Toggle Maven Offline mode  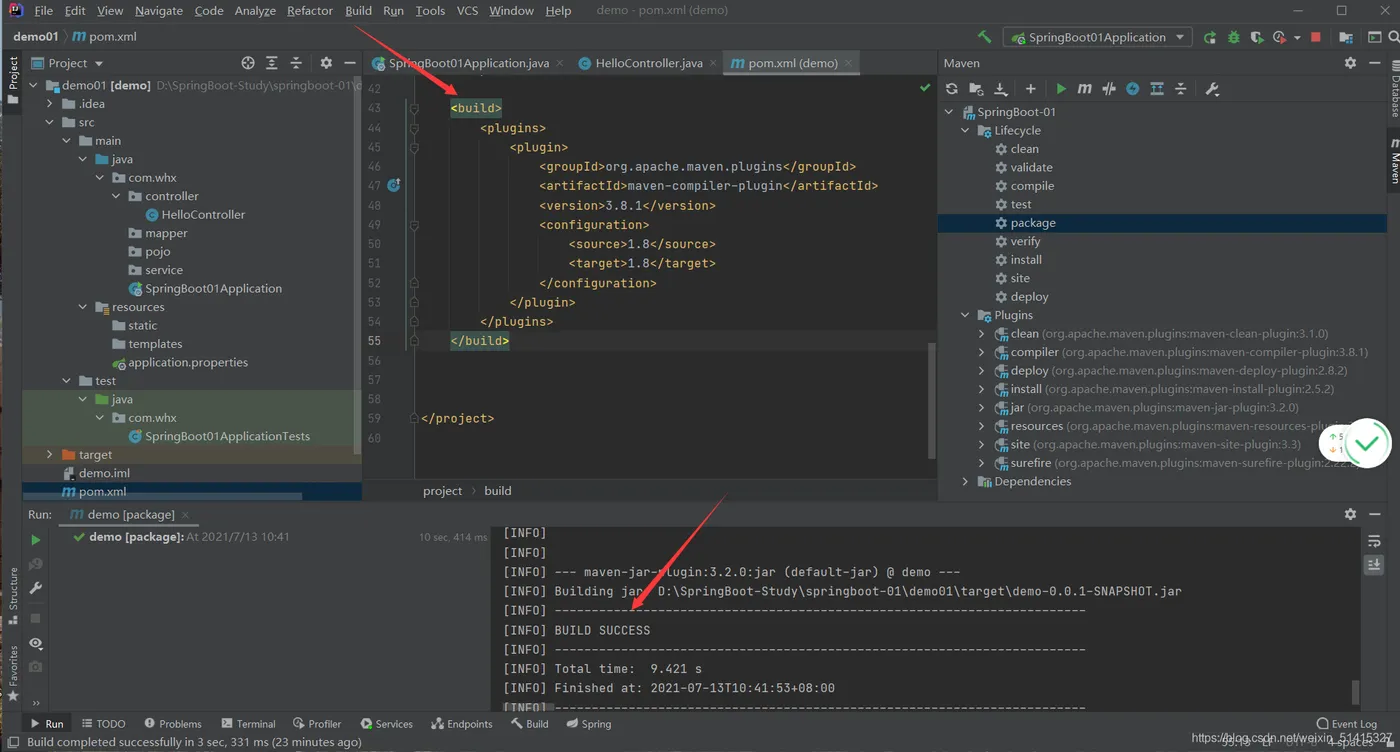coord(1133,89)
